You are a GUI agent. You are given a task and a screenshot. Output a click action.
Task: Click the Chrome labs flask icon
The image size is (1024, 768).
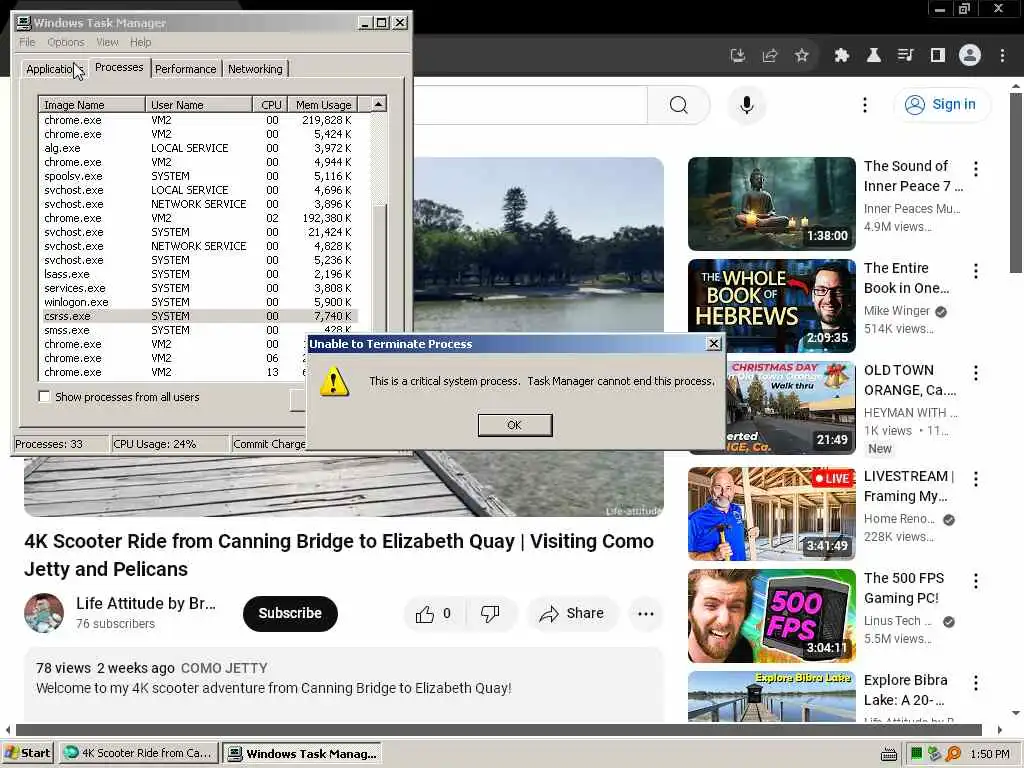point(874,56)
